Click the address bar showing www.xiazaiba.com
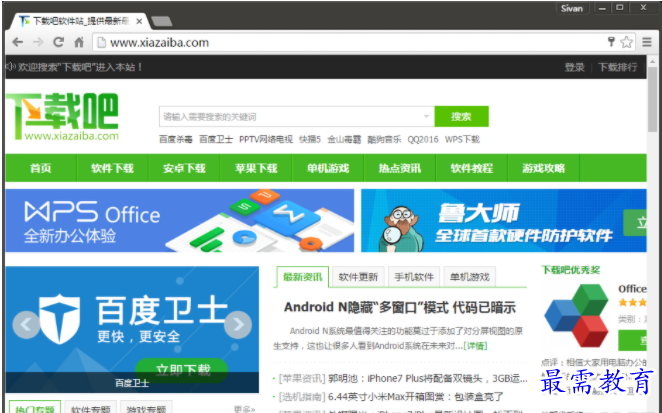 pos(350,43)
